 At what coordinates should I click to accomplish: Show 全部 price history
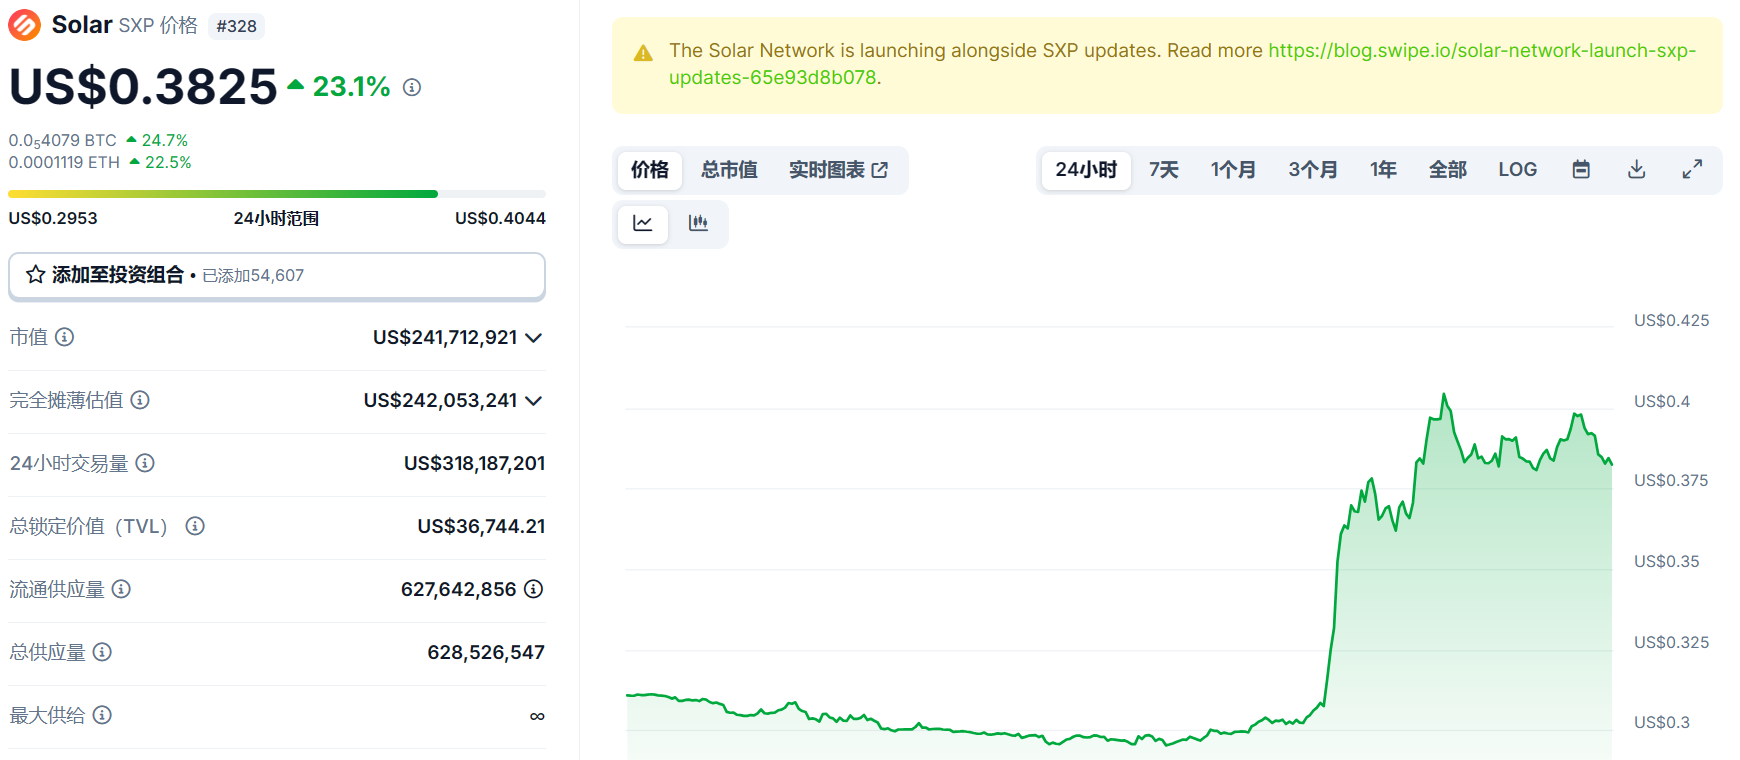click(x=1448, y=170)
